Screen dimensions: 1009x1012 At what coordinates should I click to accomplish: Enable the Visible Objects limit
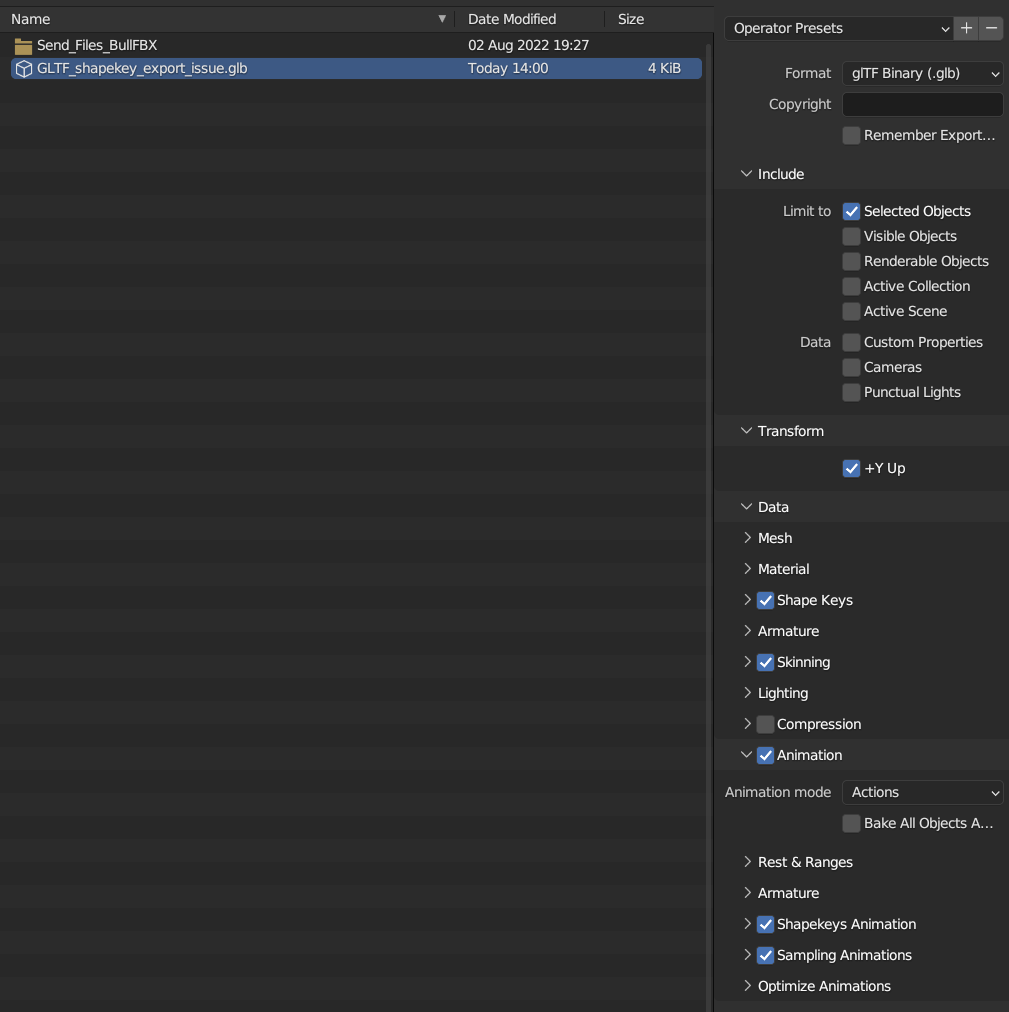[x=851, y=236]
